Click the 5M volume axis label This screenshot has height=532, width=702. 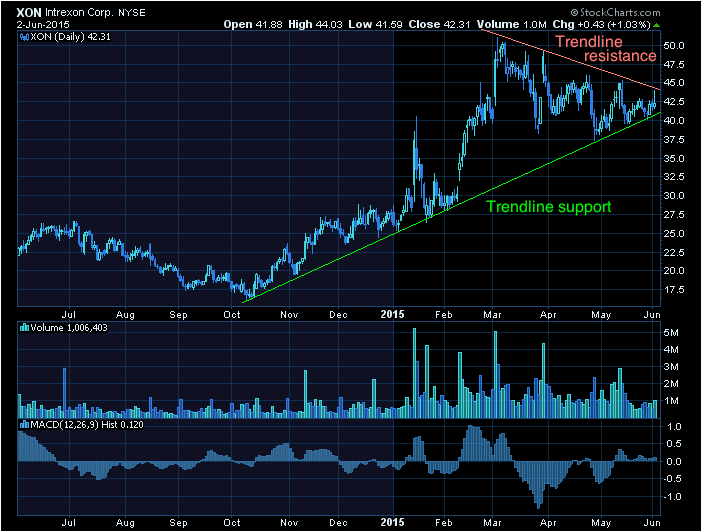(671, 333)
